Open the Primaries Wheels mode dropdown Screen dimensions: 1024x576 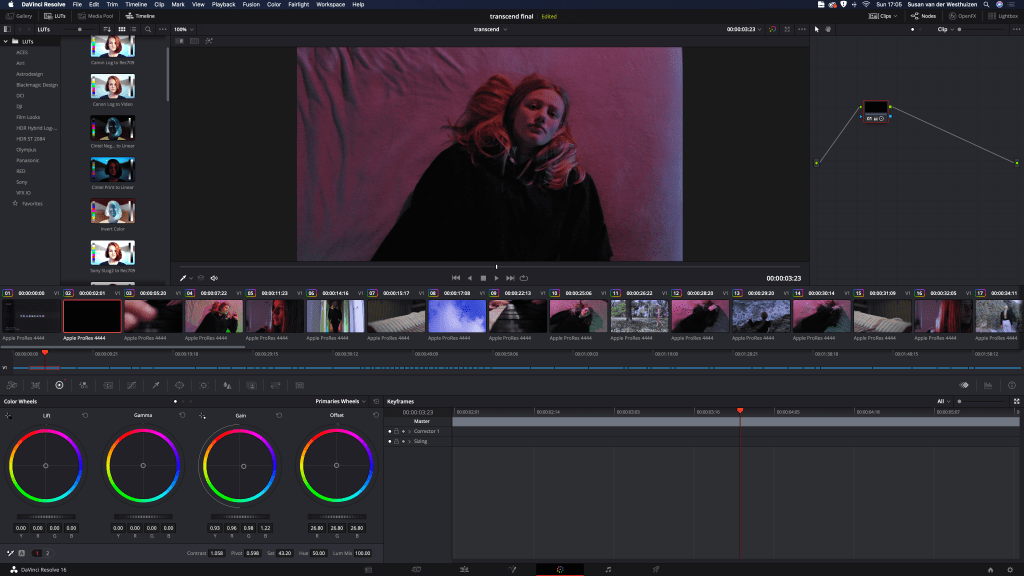(342, 401)
